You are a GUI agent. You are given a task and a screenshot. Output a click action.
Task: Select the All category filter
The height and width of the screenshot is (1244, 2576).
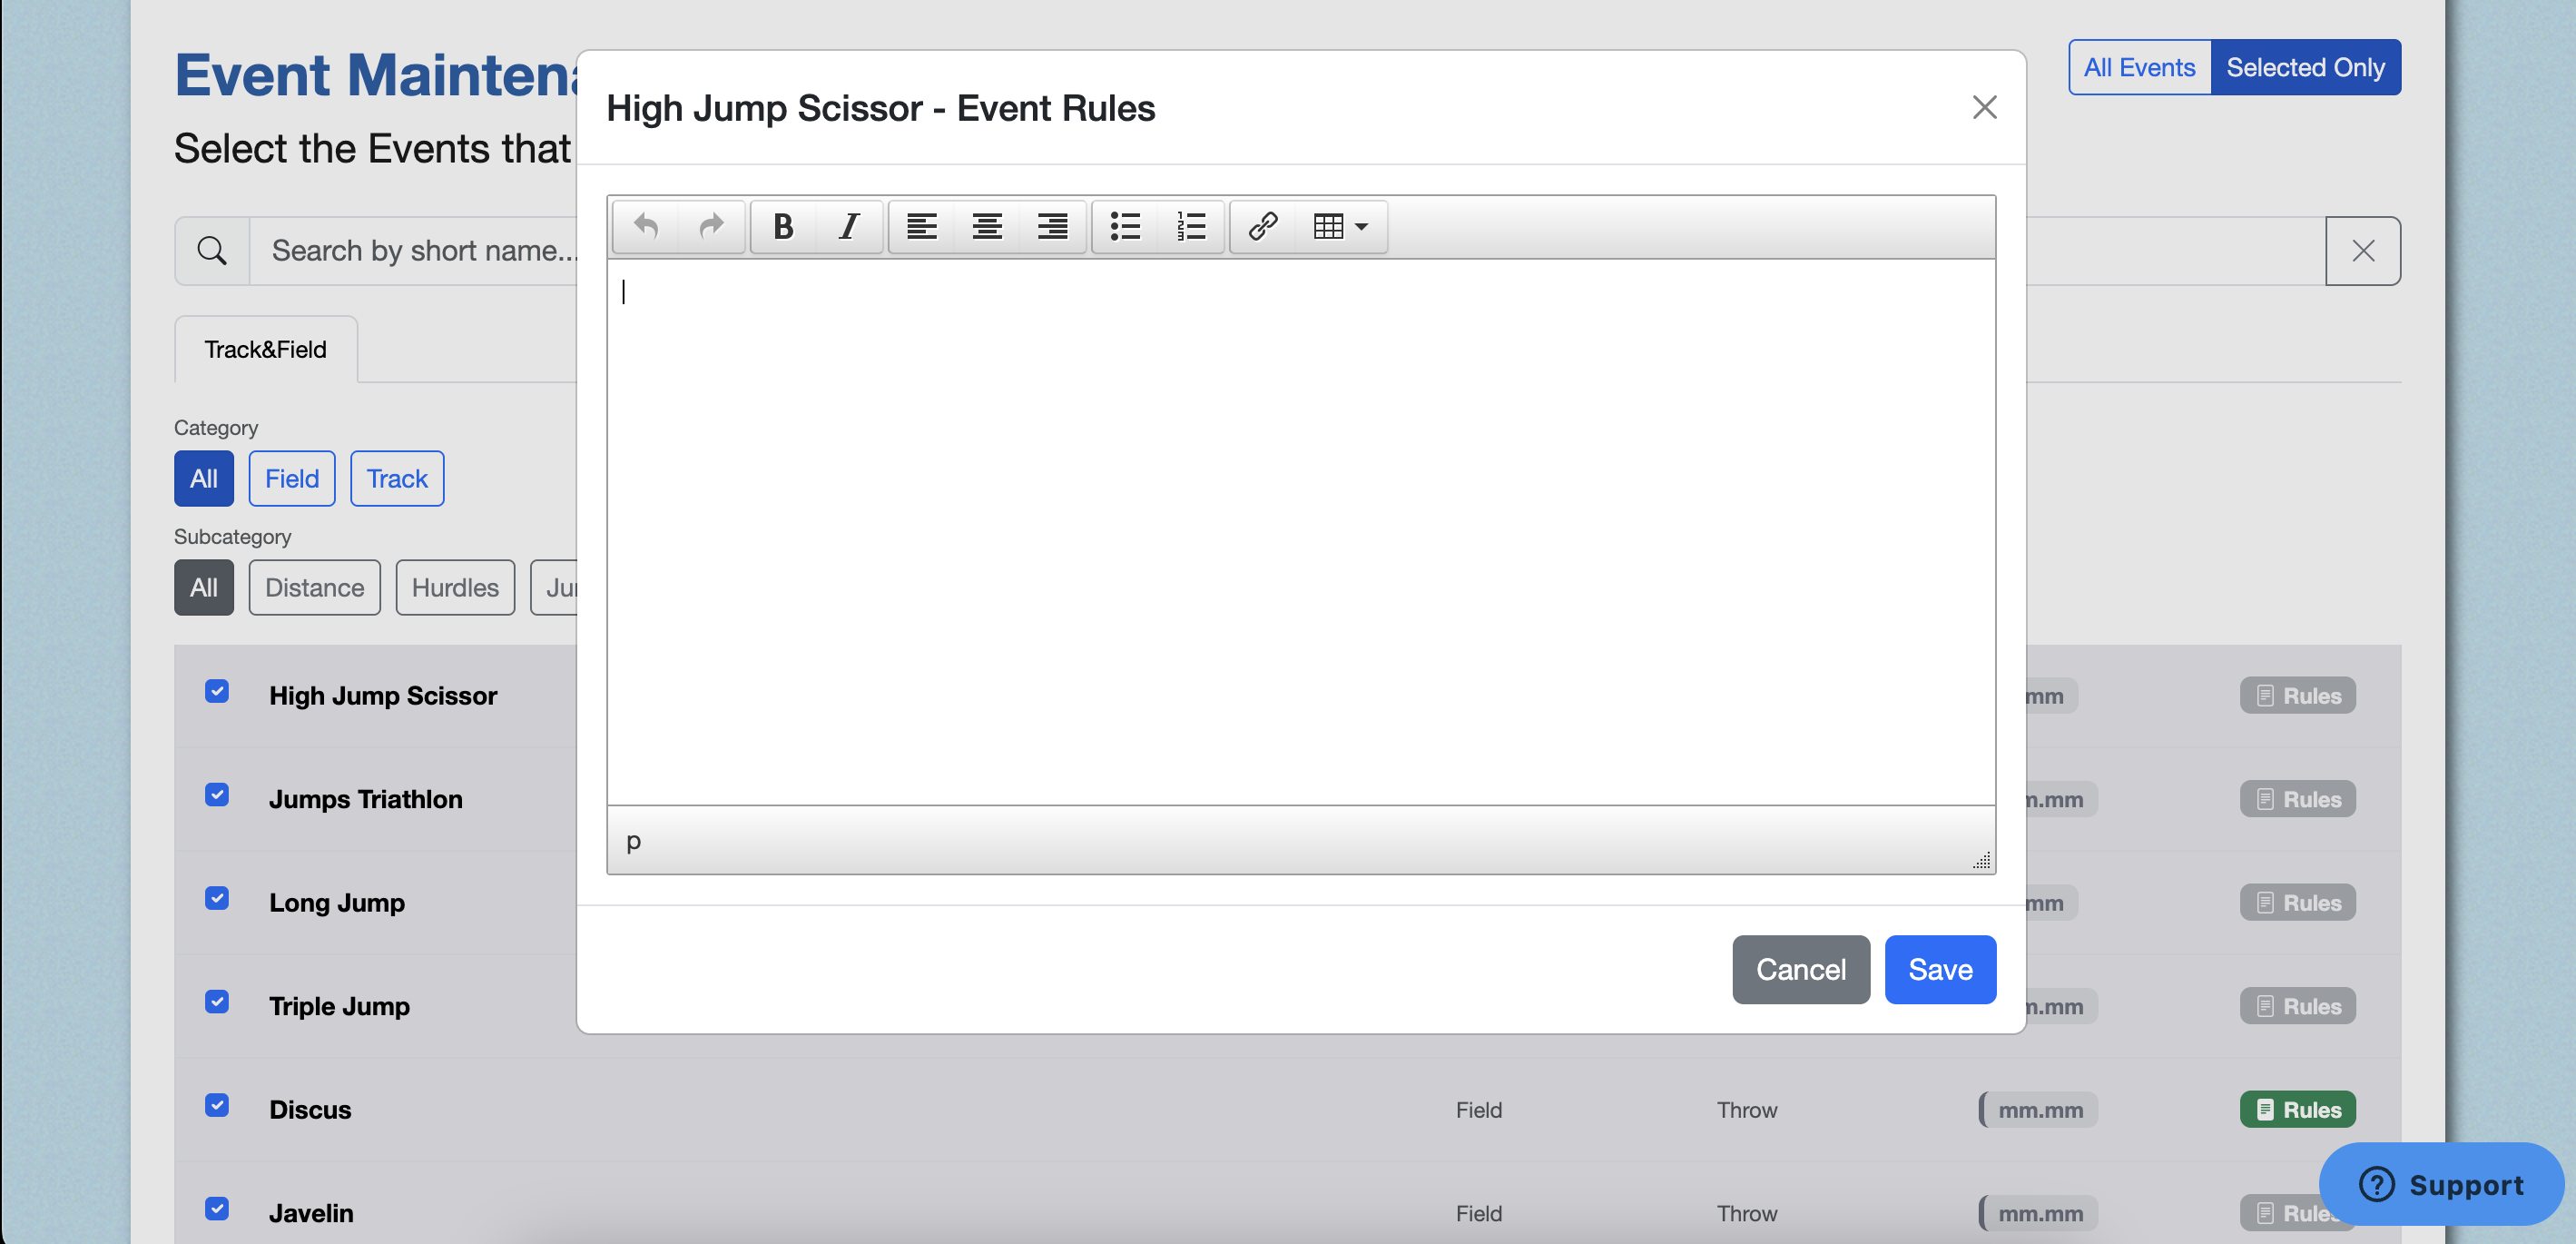[x=204, y=479]
